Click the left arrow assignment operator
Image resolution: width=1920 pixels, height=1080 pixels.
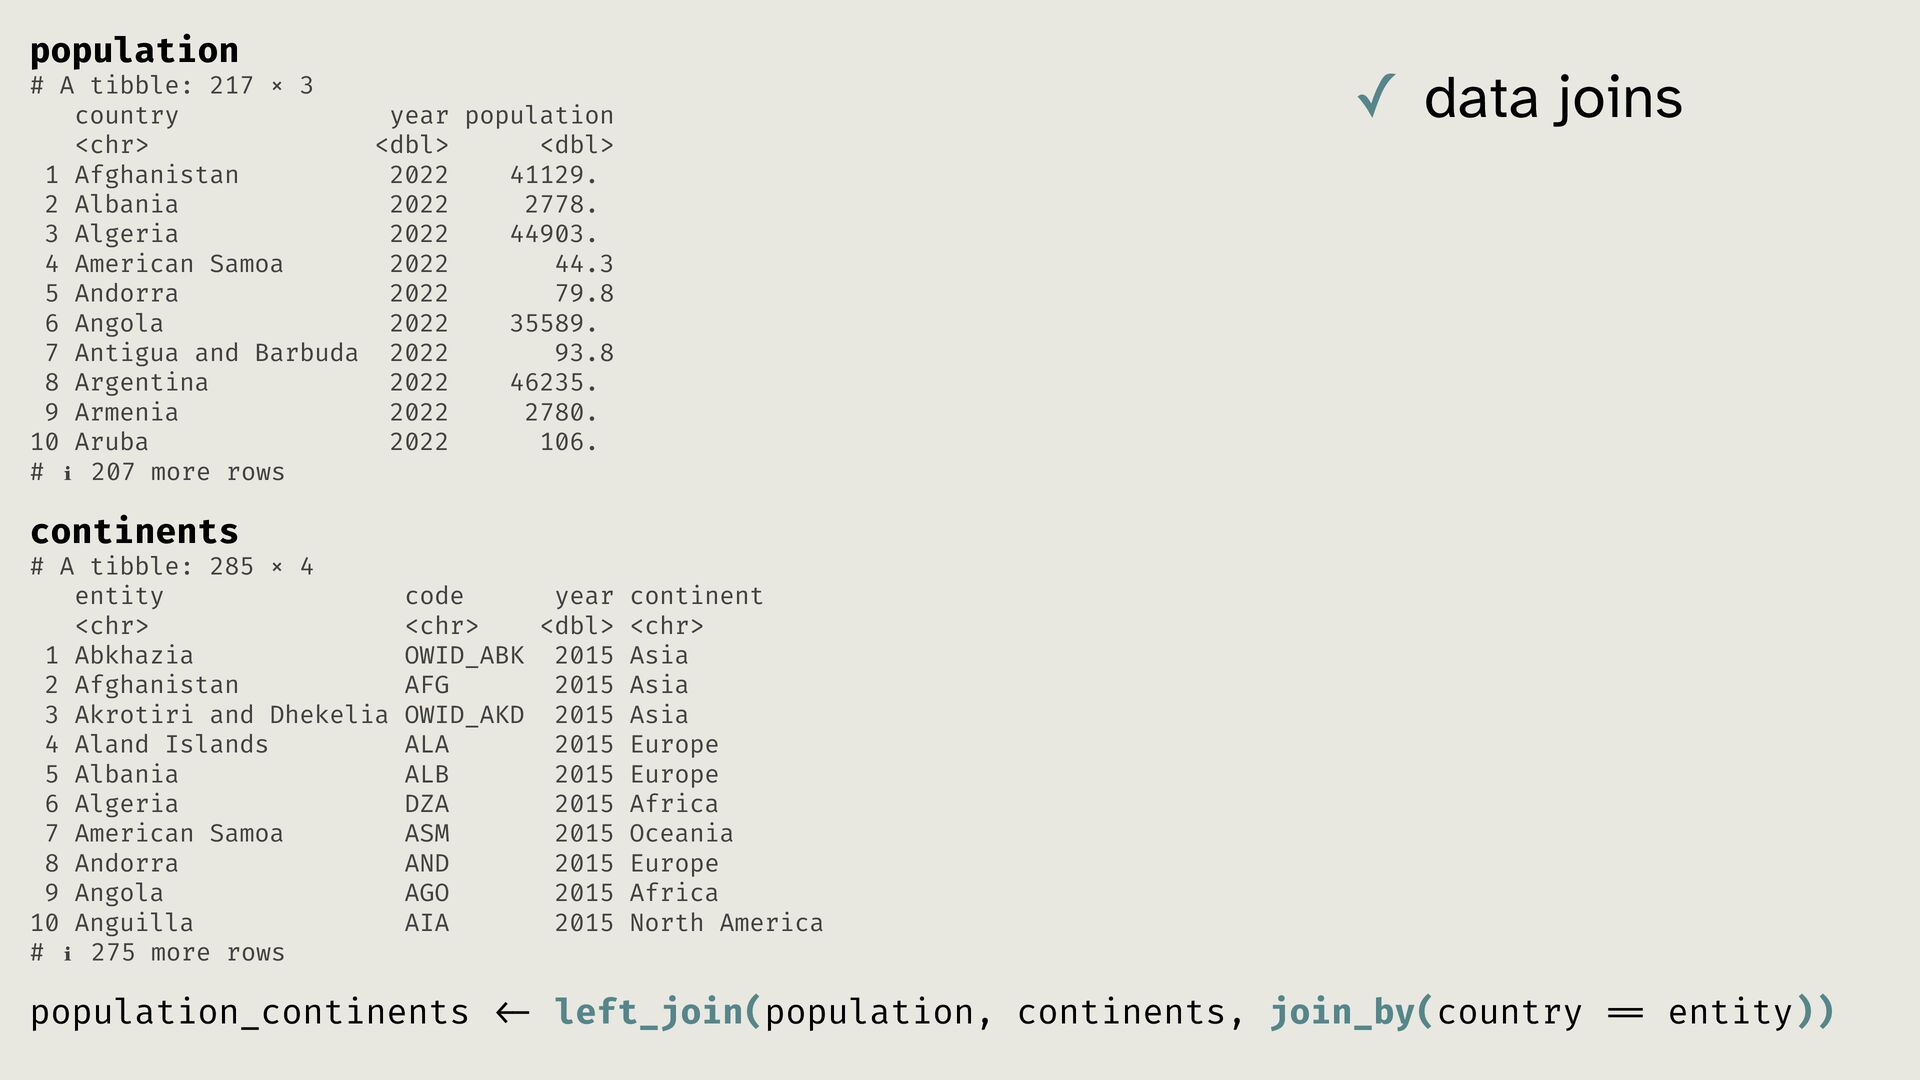point(512,1013)
